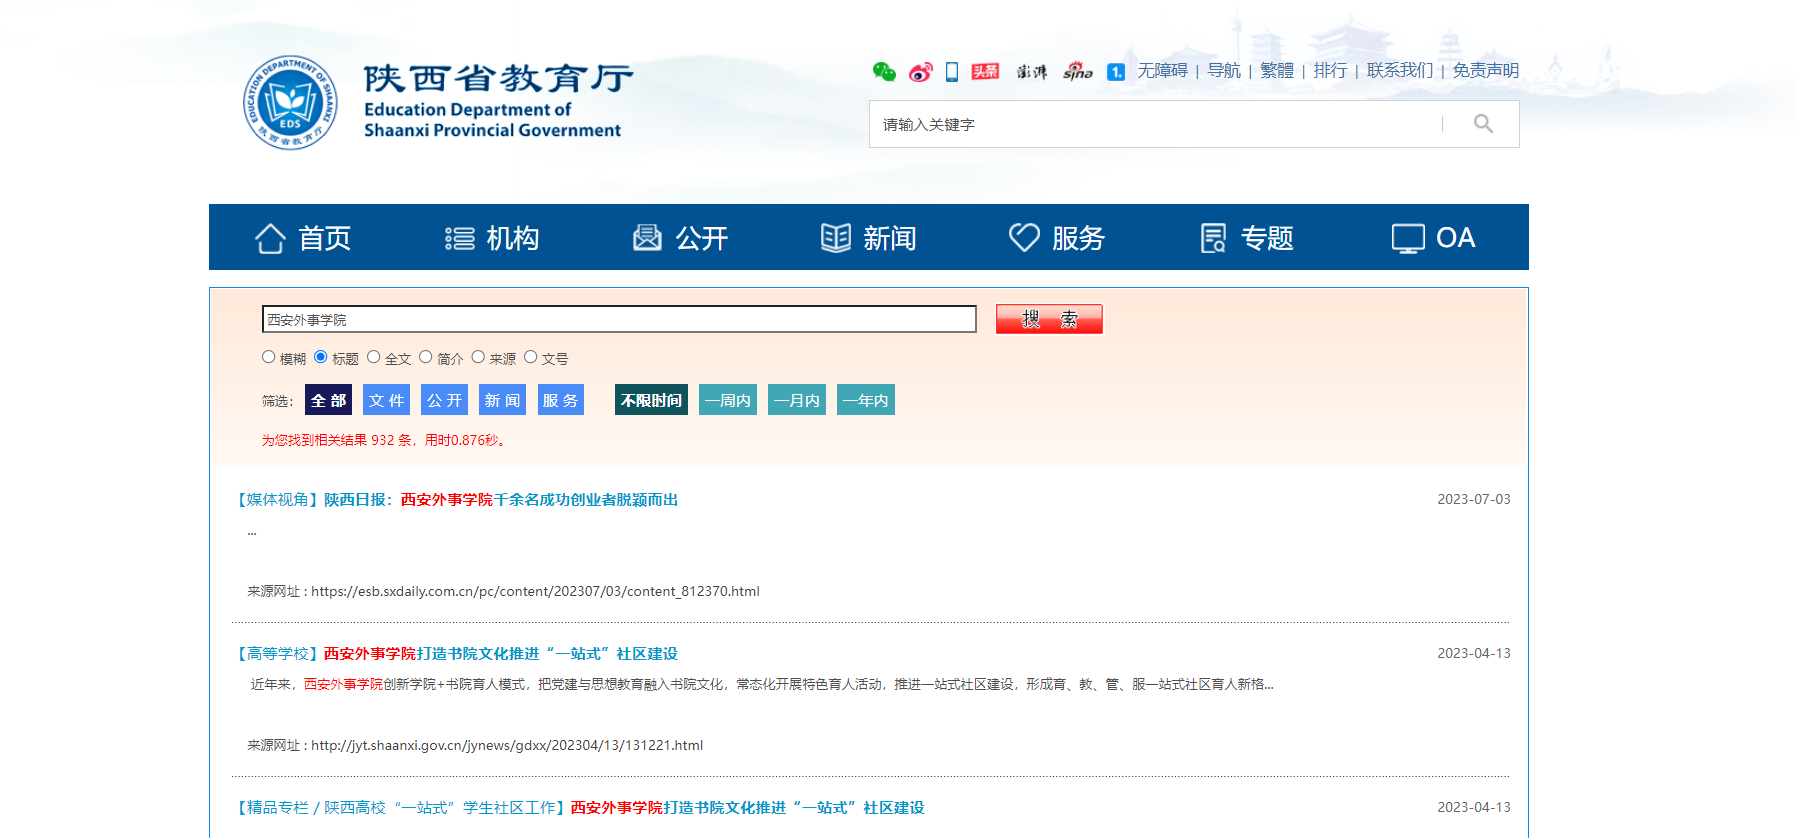Viewport: 1796px width, 838px height.
Task: Open the 首页 navigation label
Action: click(x=325, y=238)
